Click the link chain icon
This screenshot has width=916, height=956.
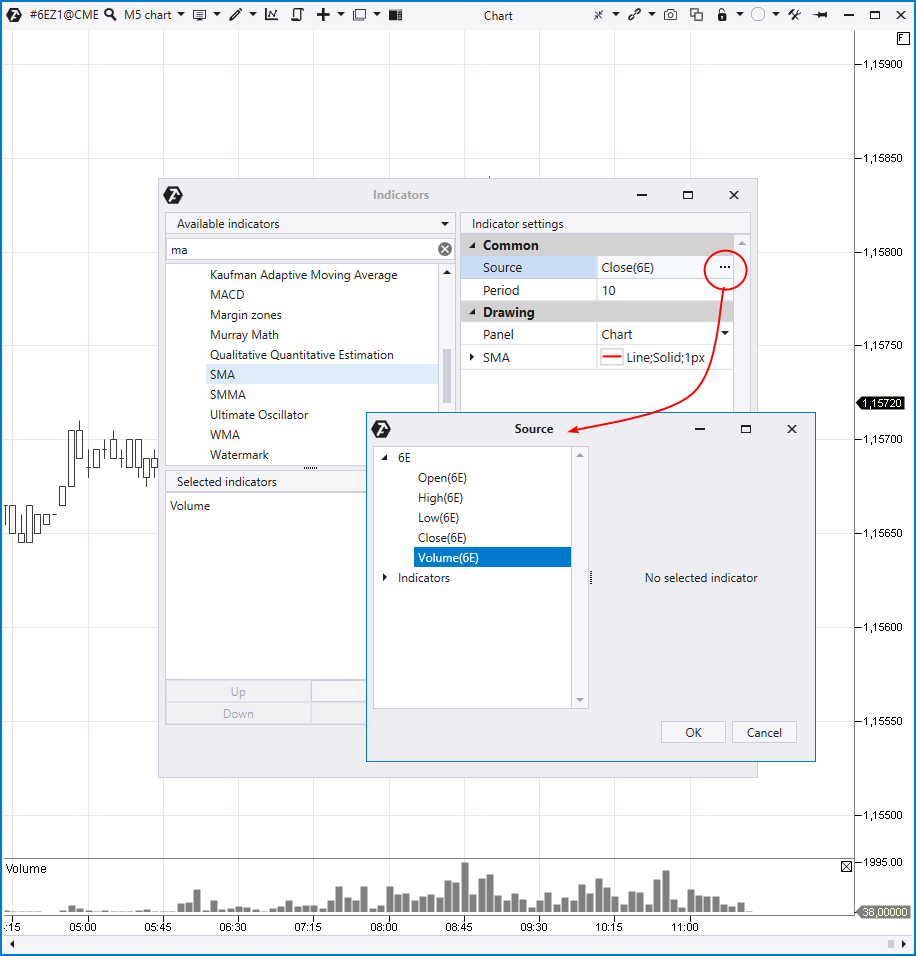point(634,15)
